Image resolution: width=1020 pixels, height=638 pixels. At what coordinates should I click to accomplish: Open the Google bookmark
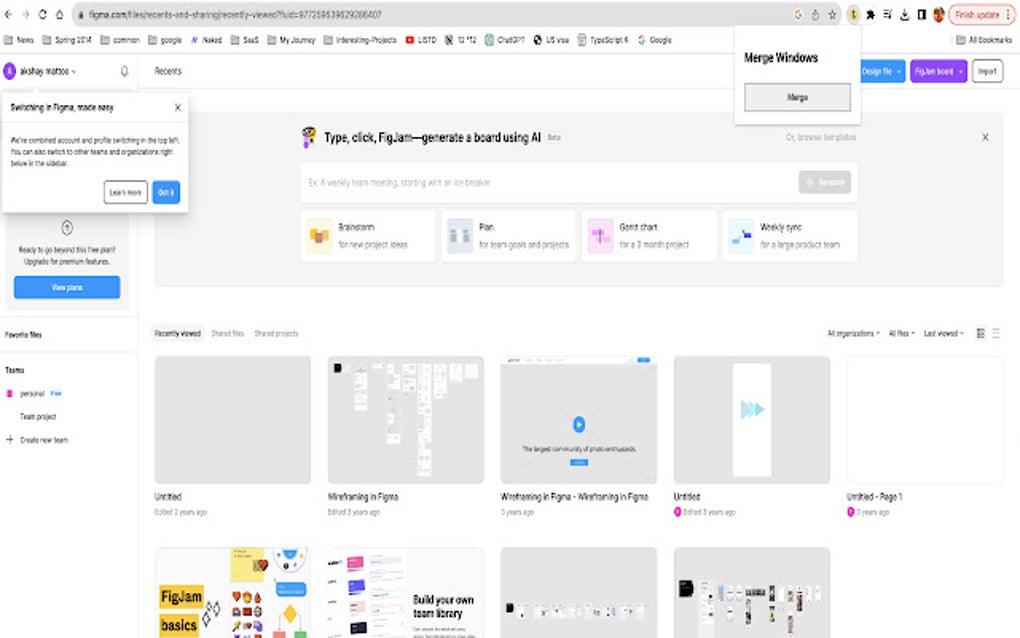pos(654,40)
